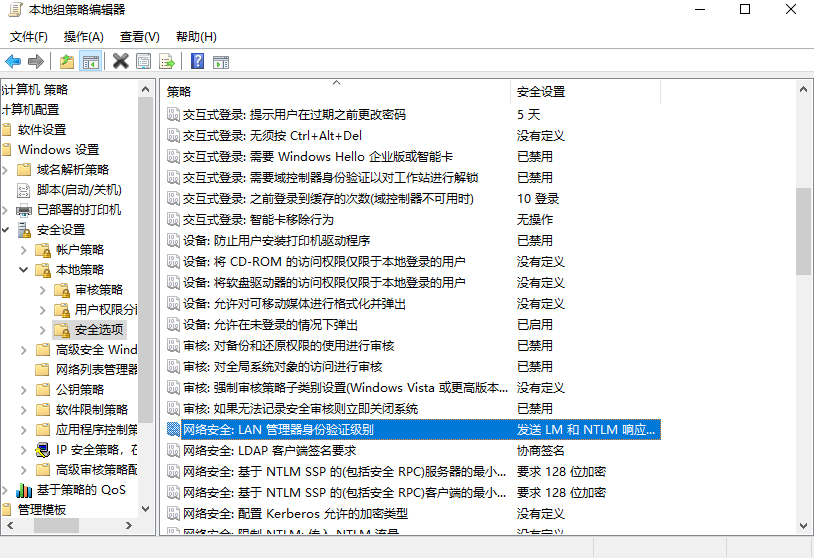The width and height of the screenshot is (814, 558).
Task: Open Properties via the toolbar icon
Action: [x=144, y=61]
